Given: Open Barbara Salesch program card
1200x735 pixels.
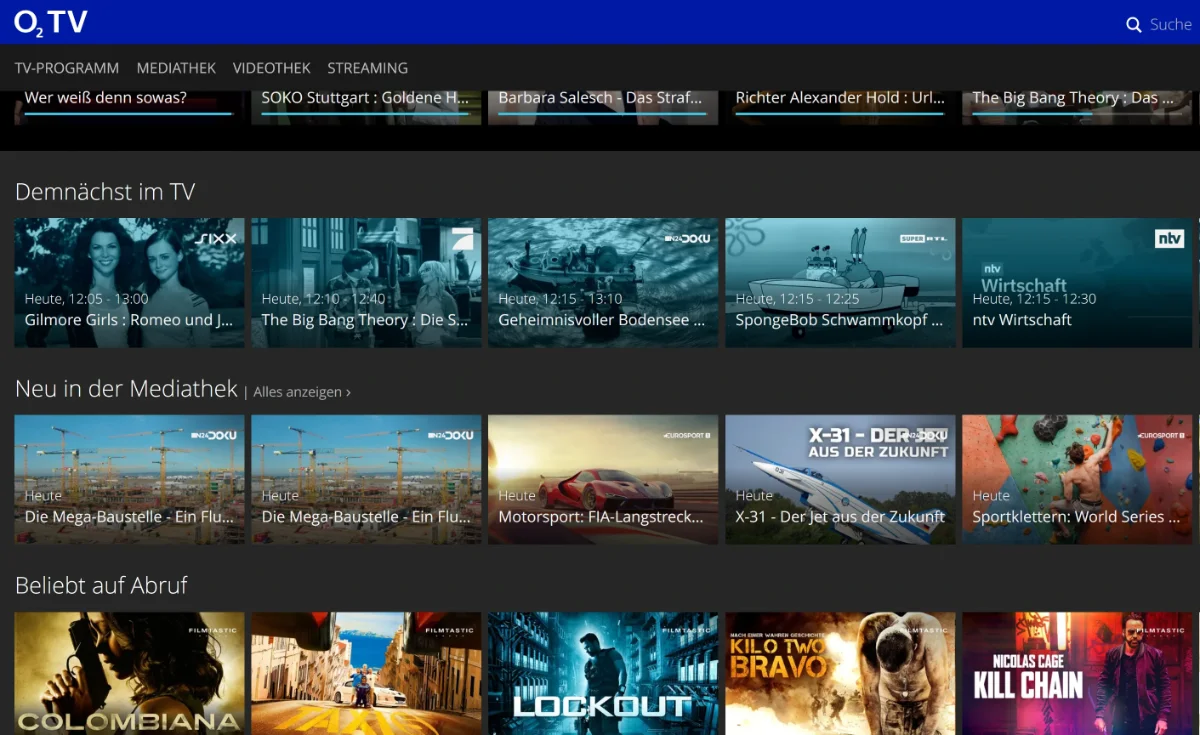Looking at the screenshot, I should pyautogui.click(x=603, y=107).
